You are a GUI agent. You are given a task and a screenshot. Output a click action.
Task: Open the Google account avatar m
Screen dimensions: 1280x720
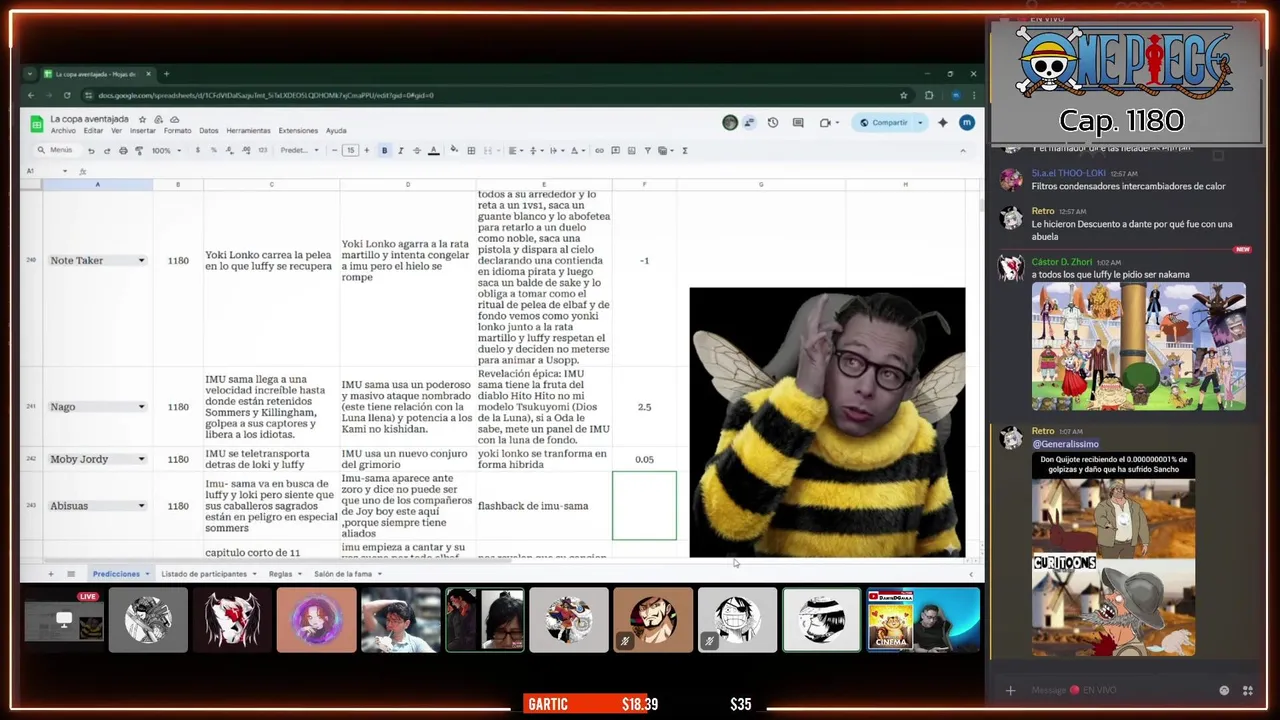point(966,123)
